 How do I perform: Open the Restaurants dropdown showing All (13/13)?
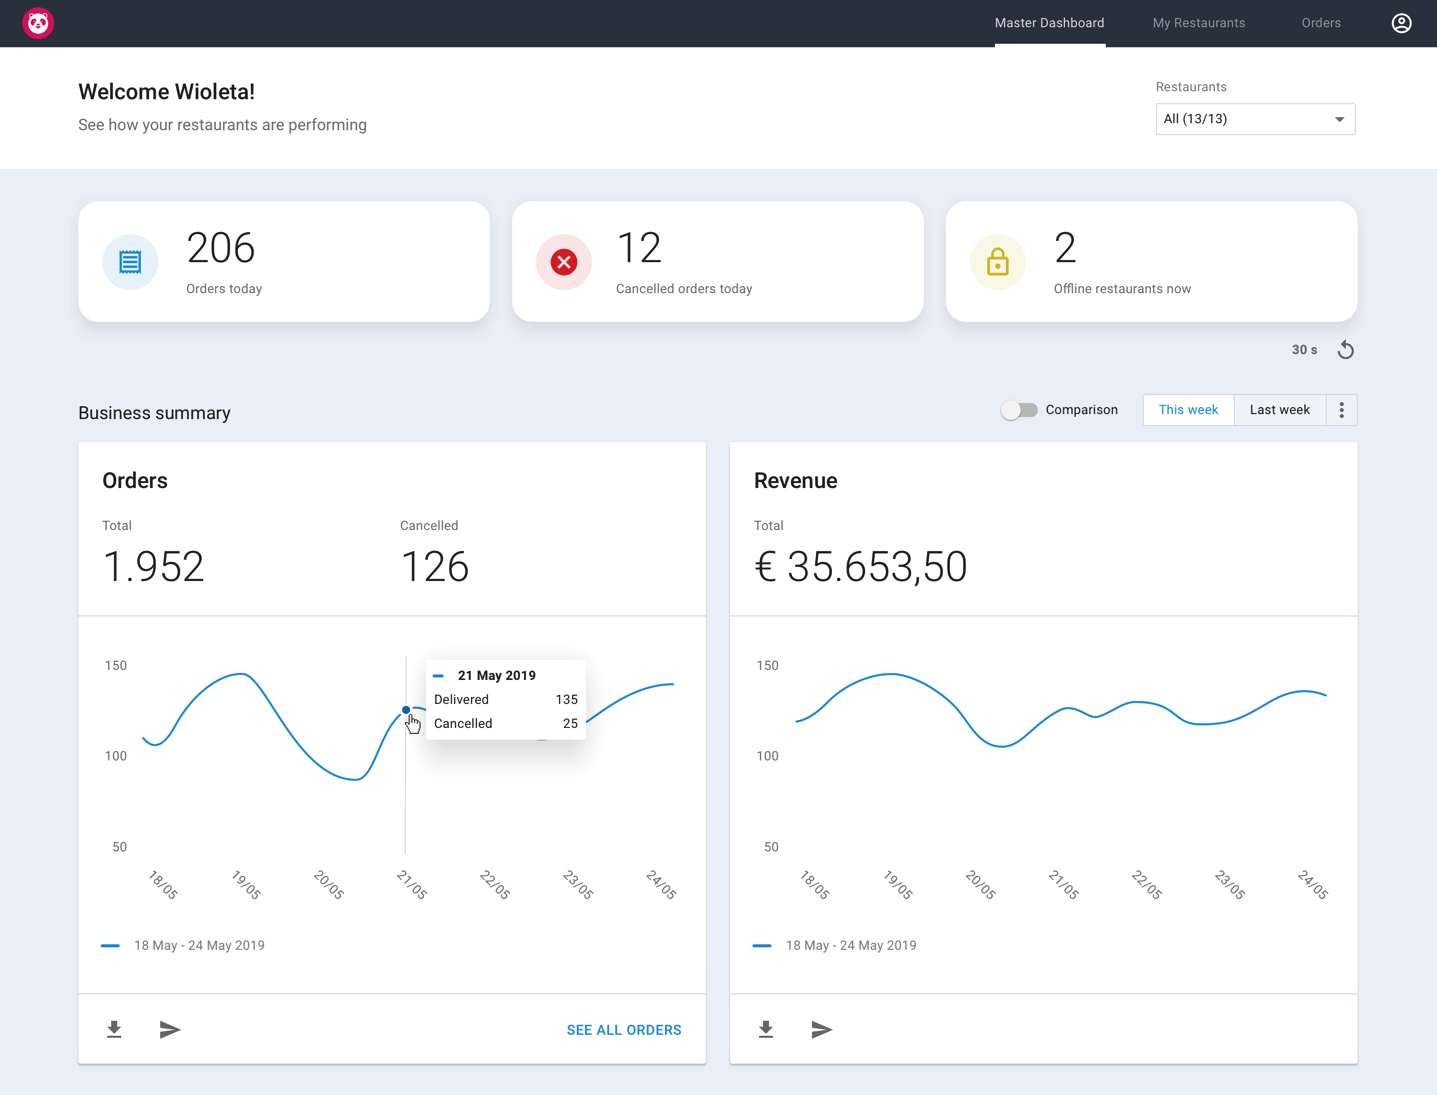1255,119
